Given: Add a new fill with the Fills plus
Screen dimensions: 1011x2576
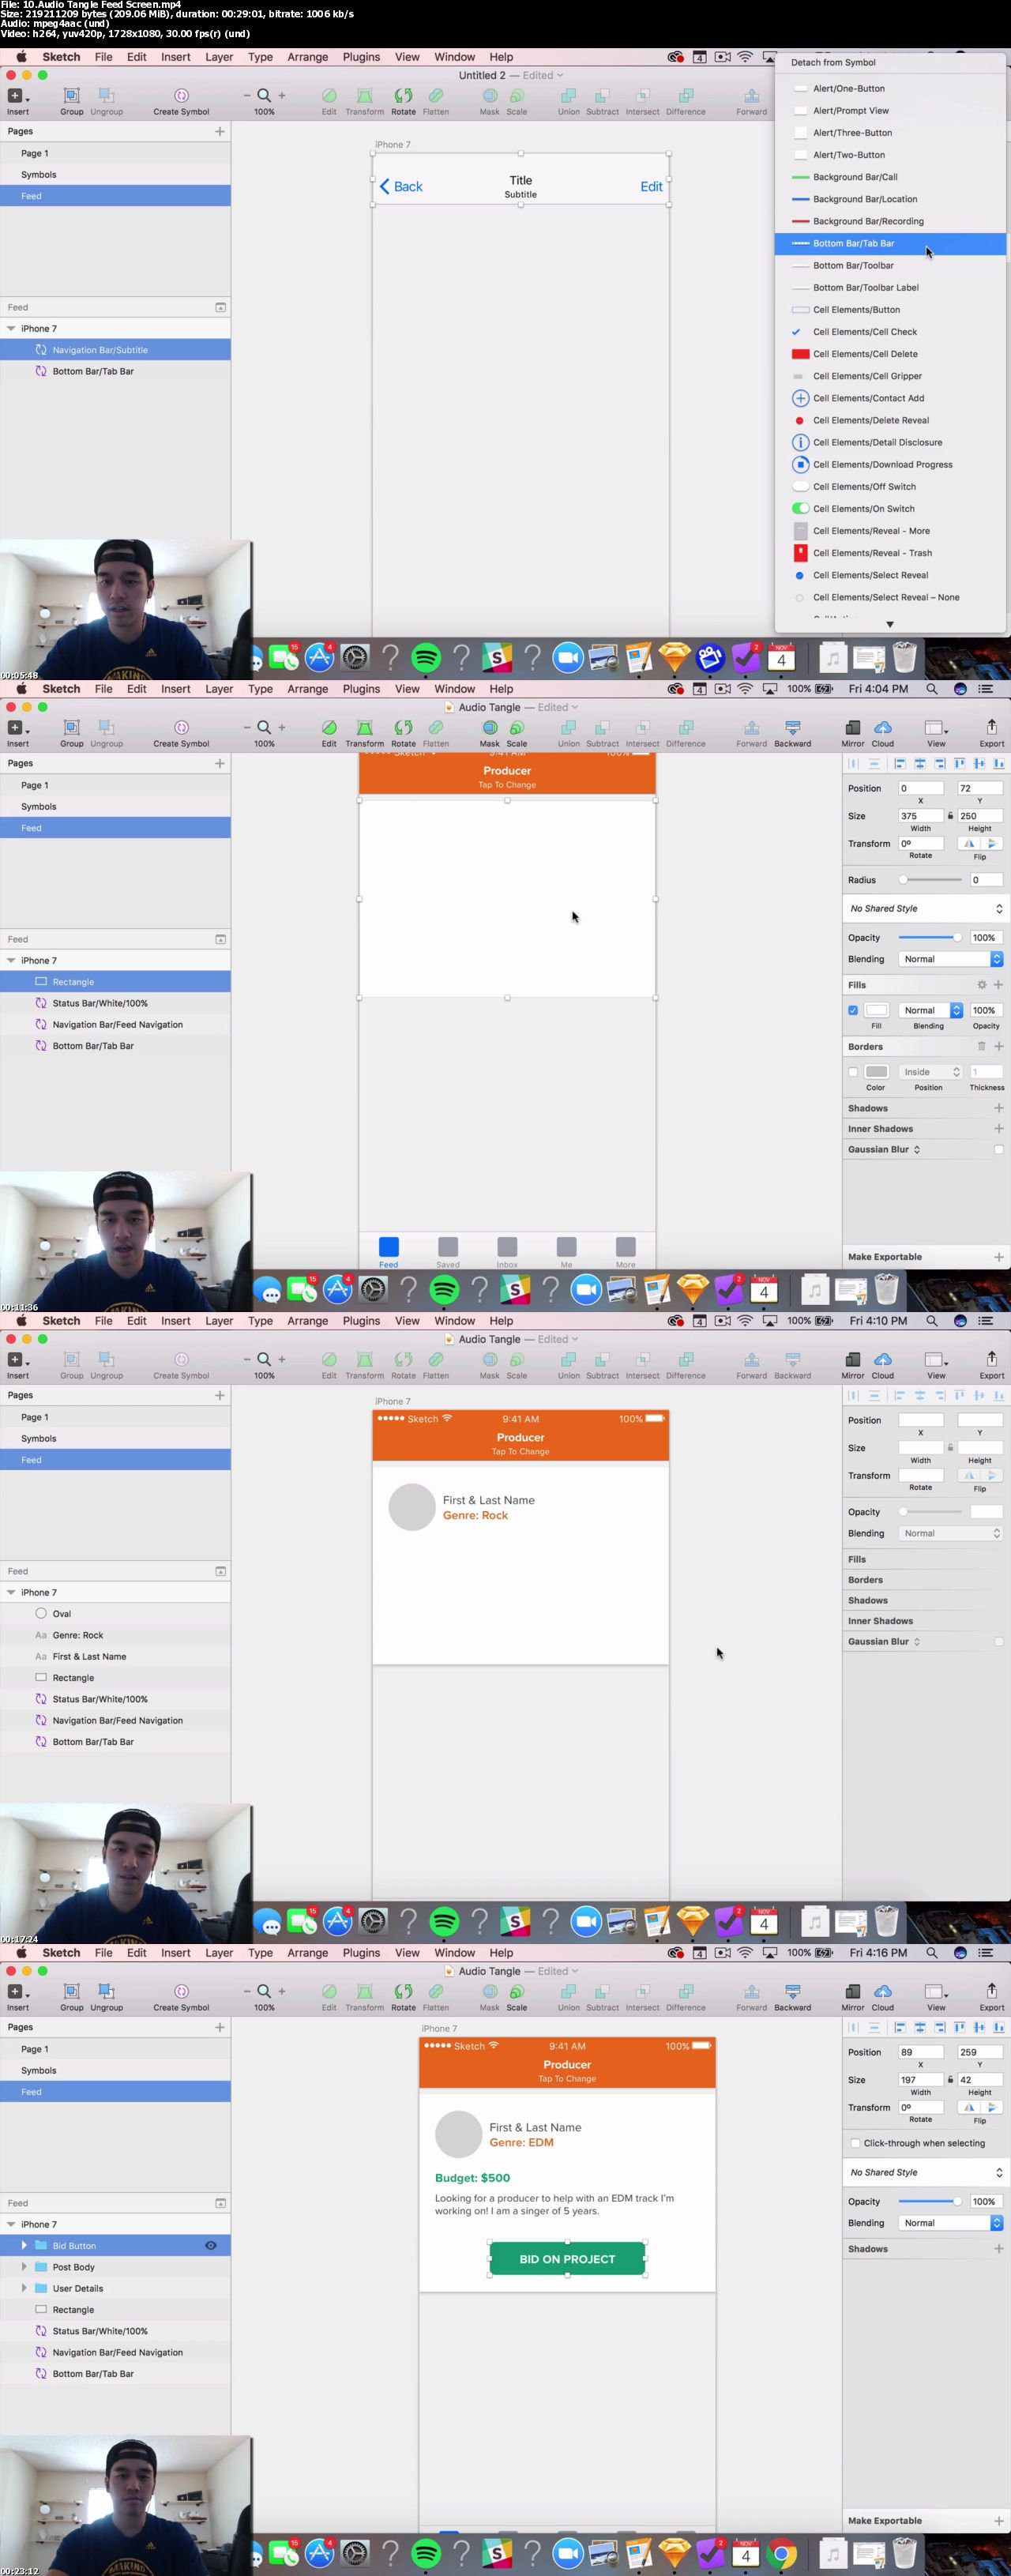Looking at the screenshot, I should (998, 985).
